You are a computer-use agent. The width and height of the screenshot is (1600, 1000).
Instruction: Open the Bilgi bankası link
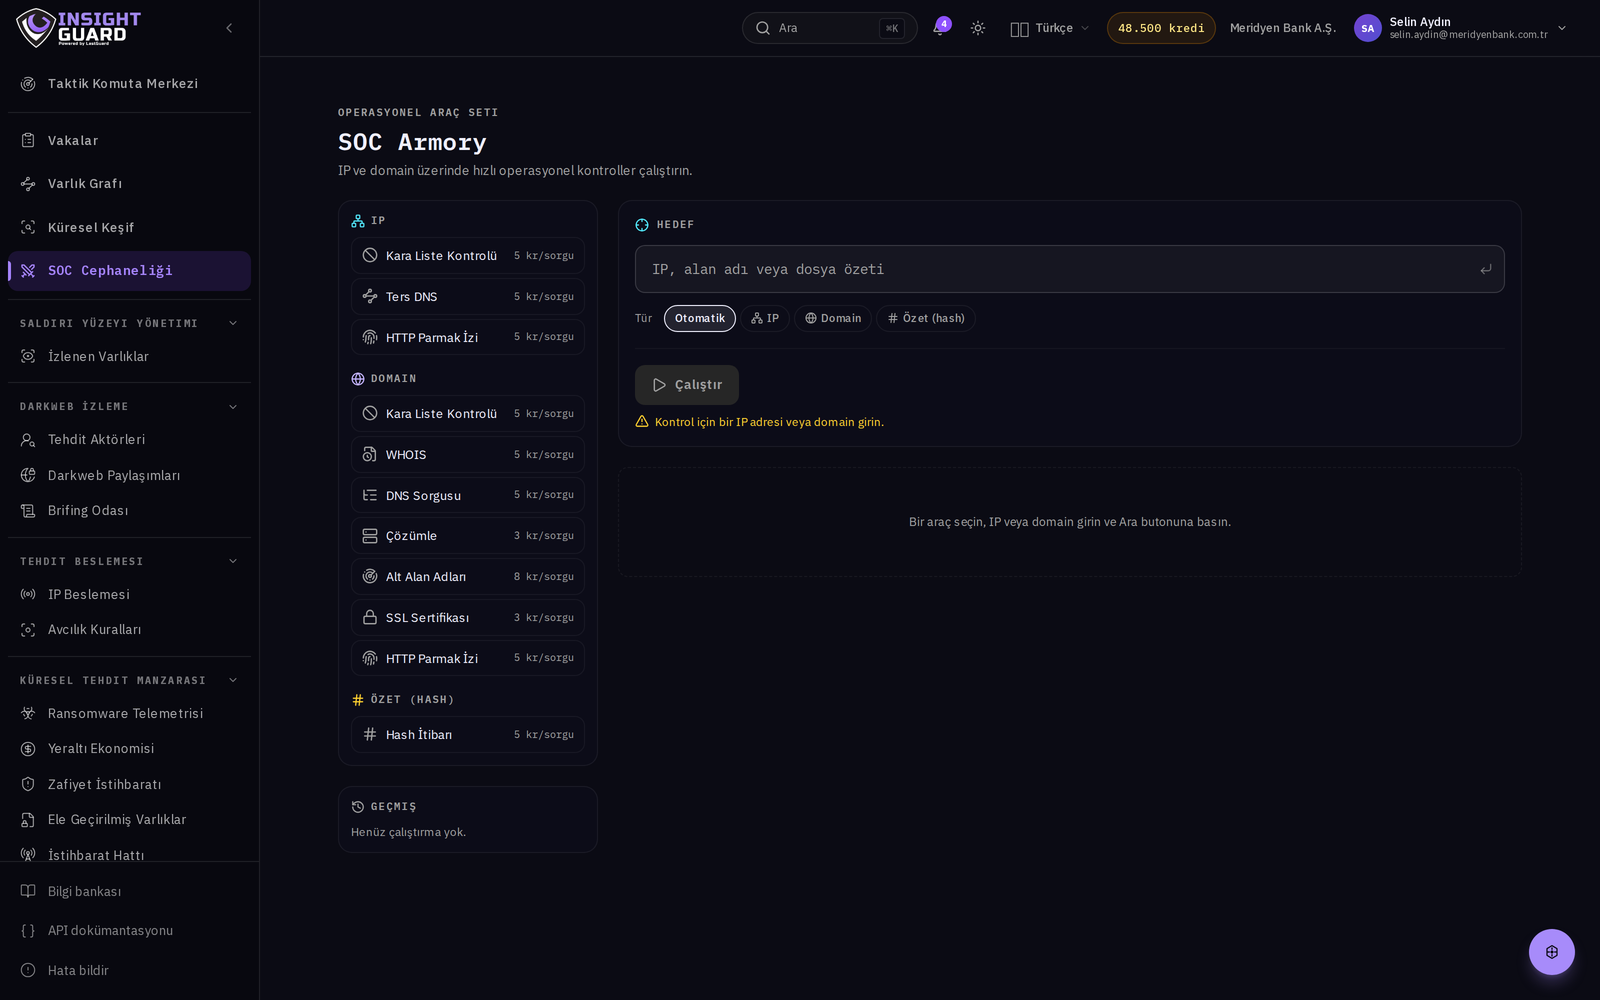tap(129, 892)
